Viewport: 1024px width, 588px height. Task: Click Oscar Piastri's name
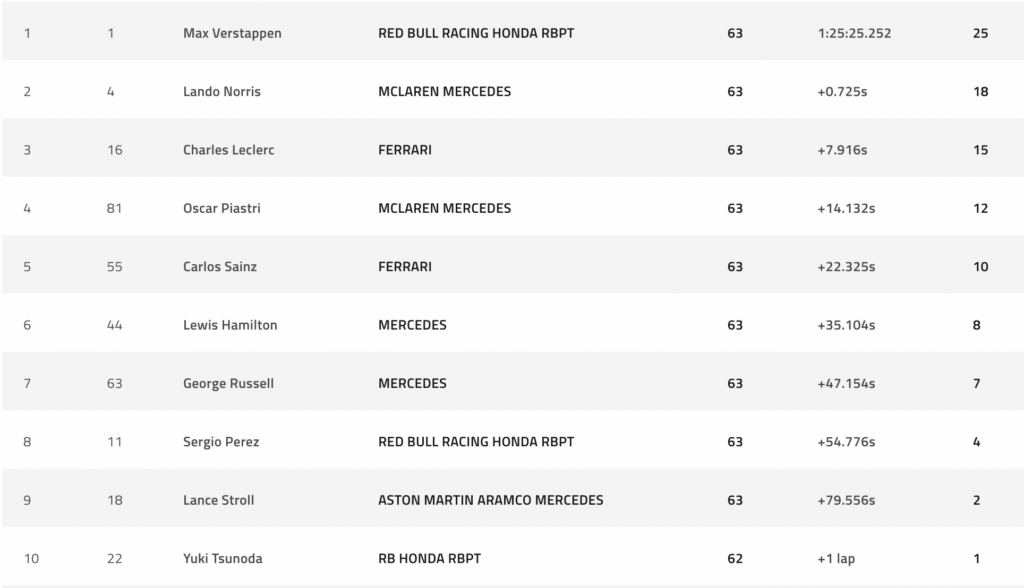point(221,208)
